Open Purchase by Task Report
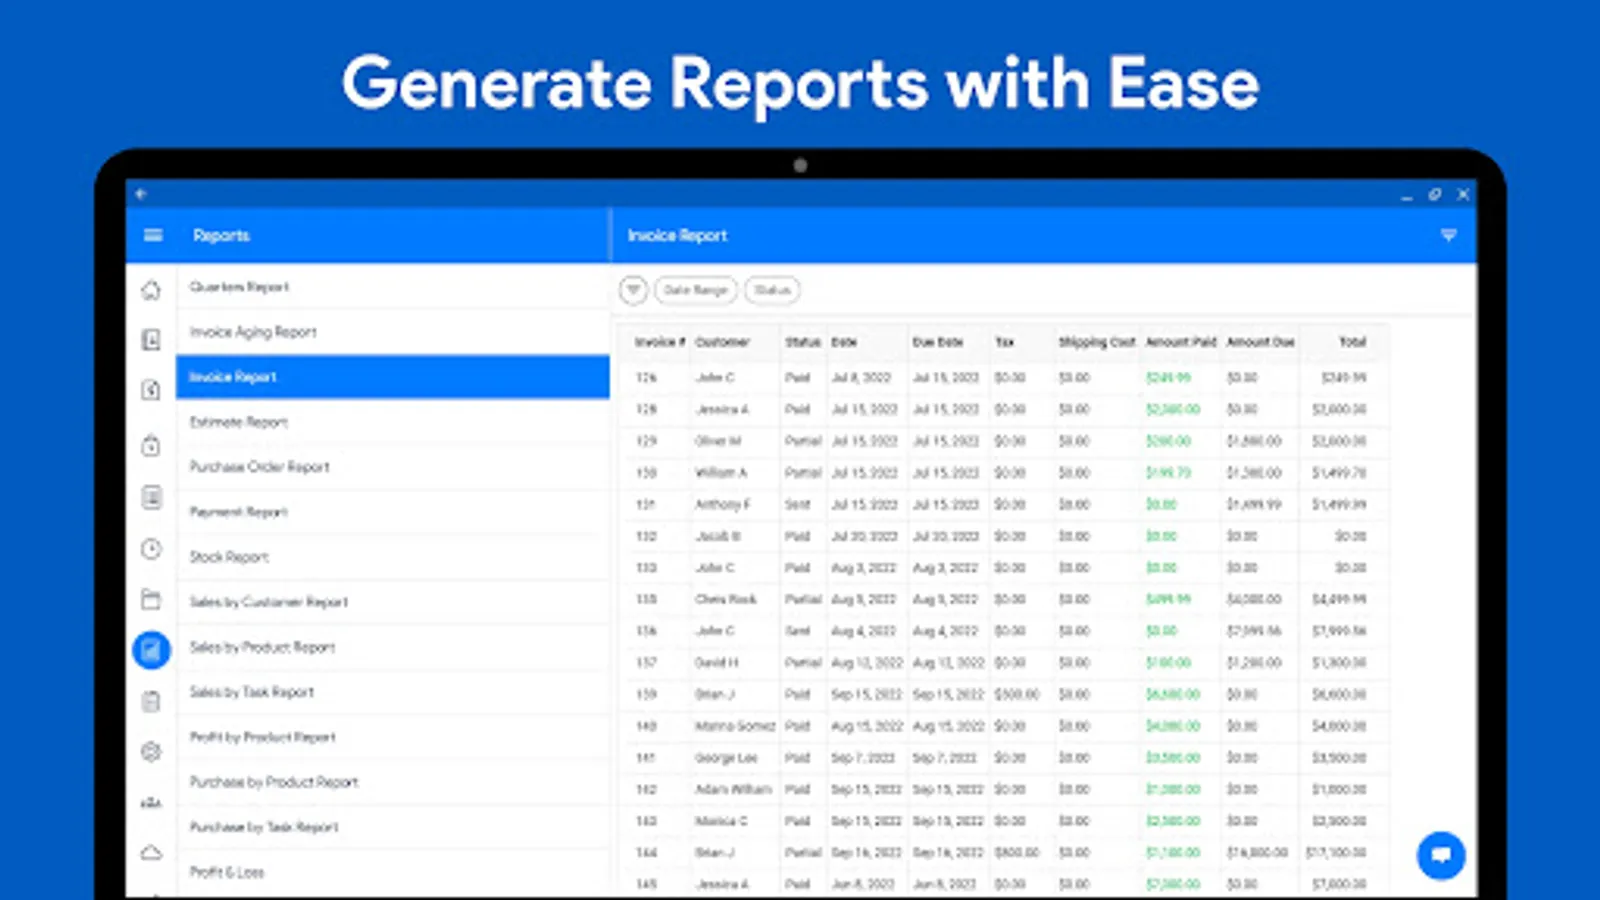 (393, 827)
